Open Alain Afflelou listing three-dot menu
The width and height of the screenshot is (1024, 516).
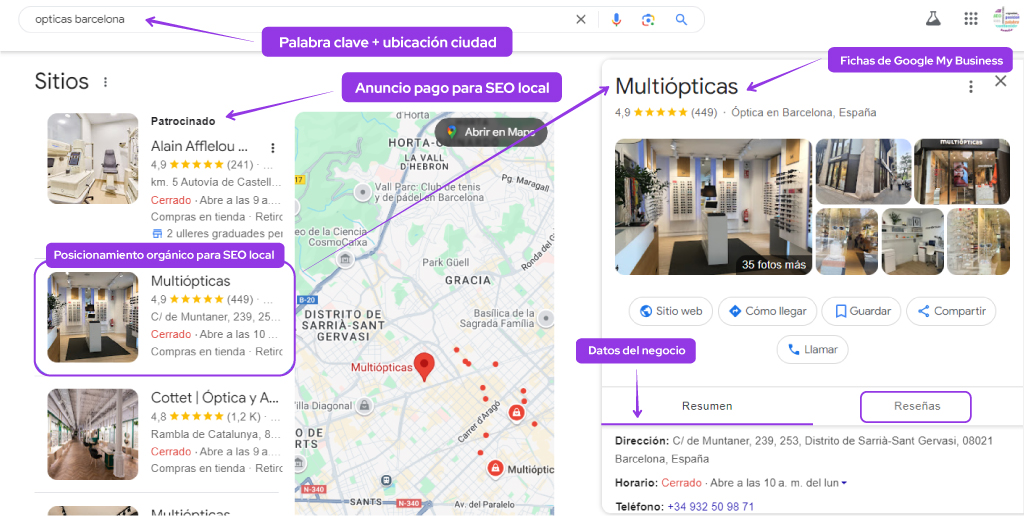(273, 148)
